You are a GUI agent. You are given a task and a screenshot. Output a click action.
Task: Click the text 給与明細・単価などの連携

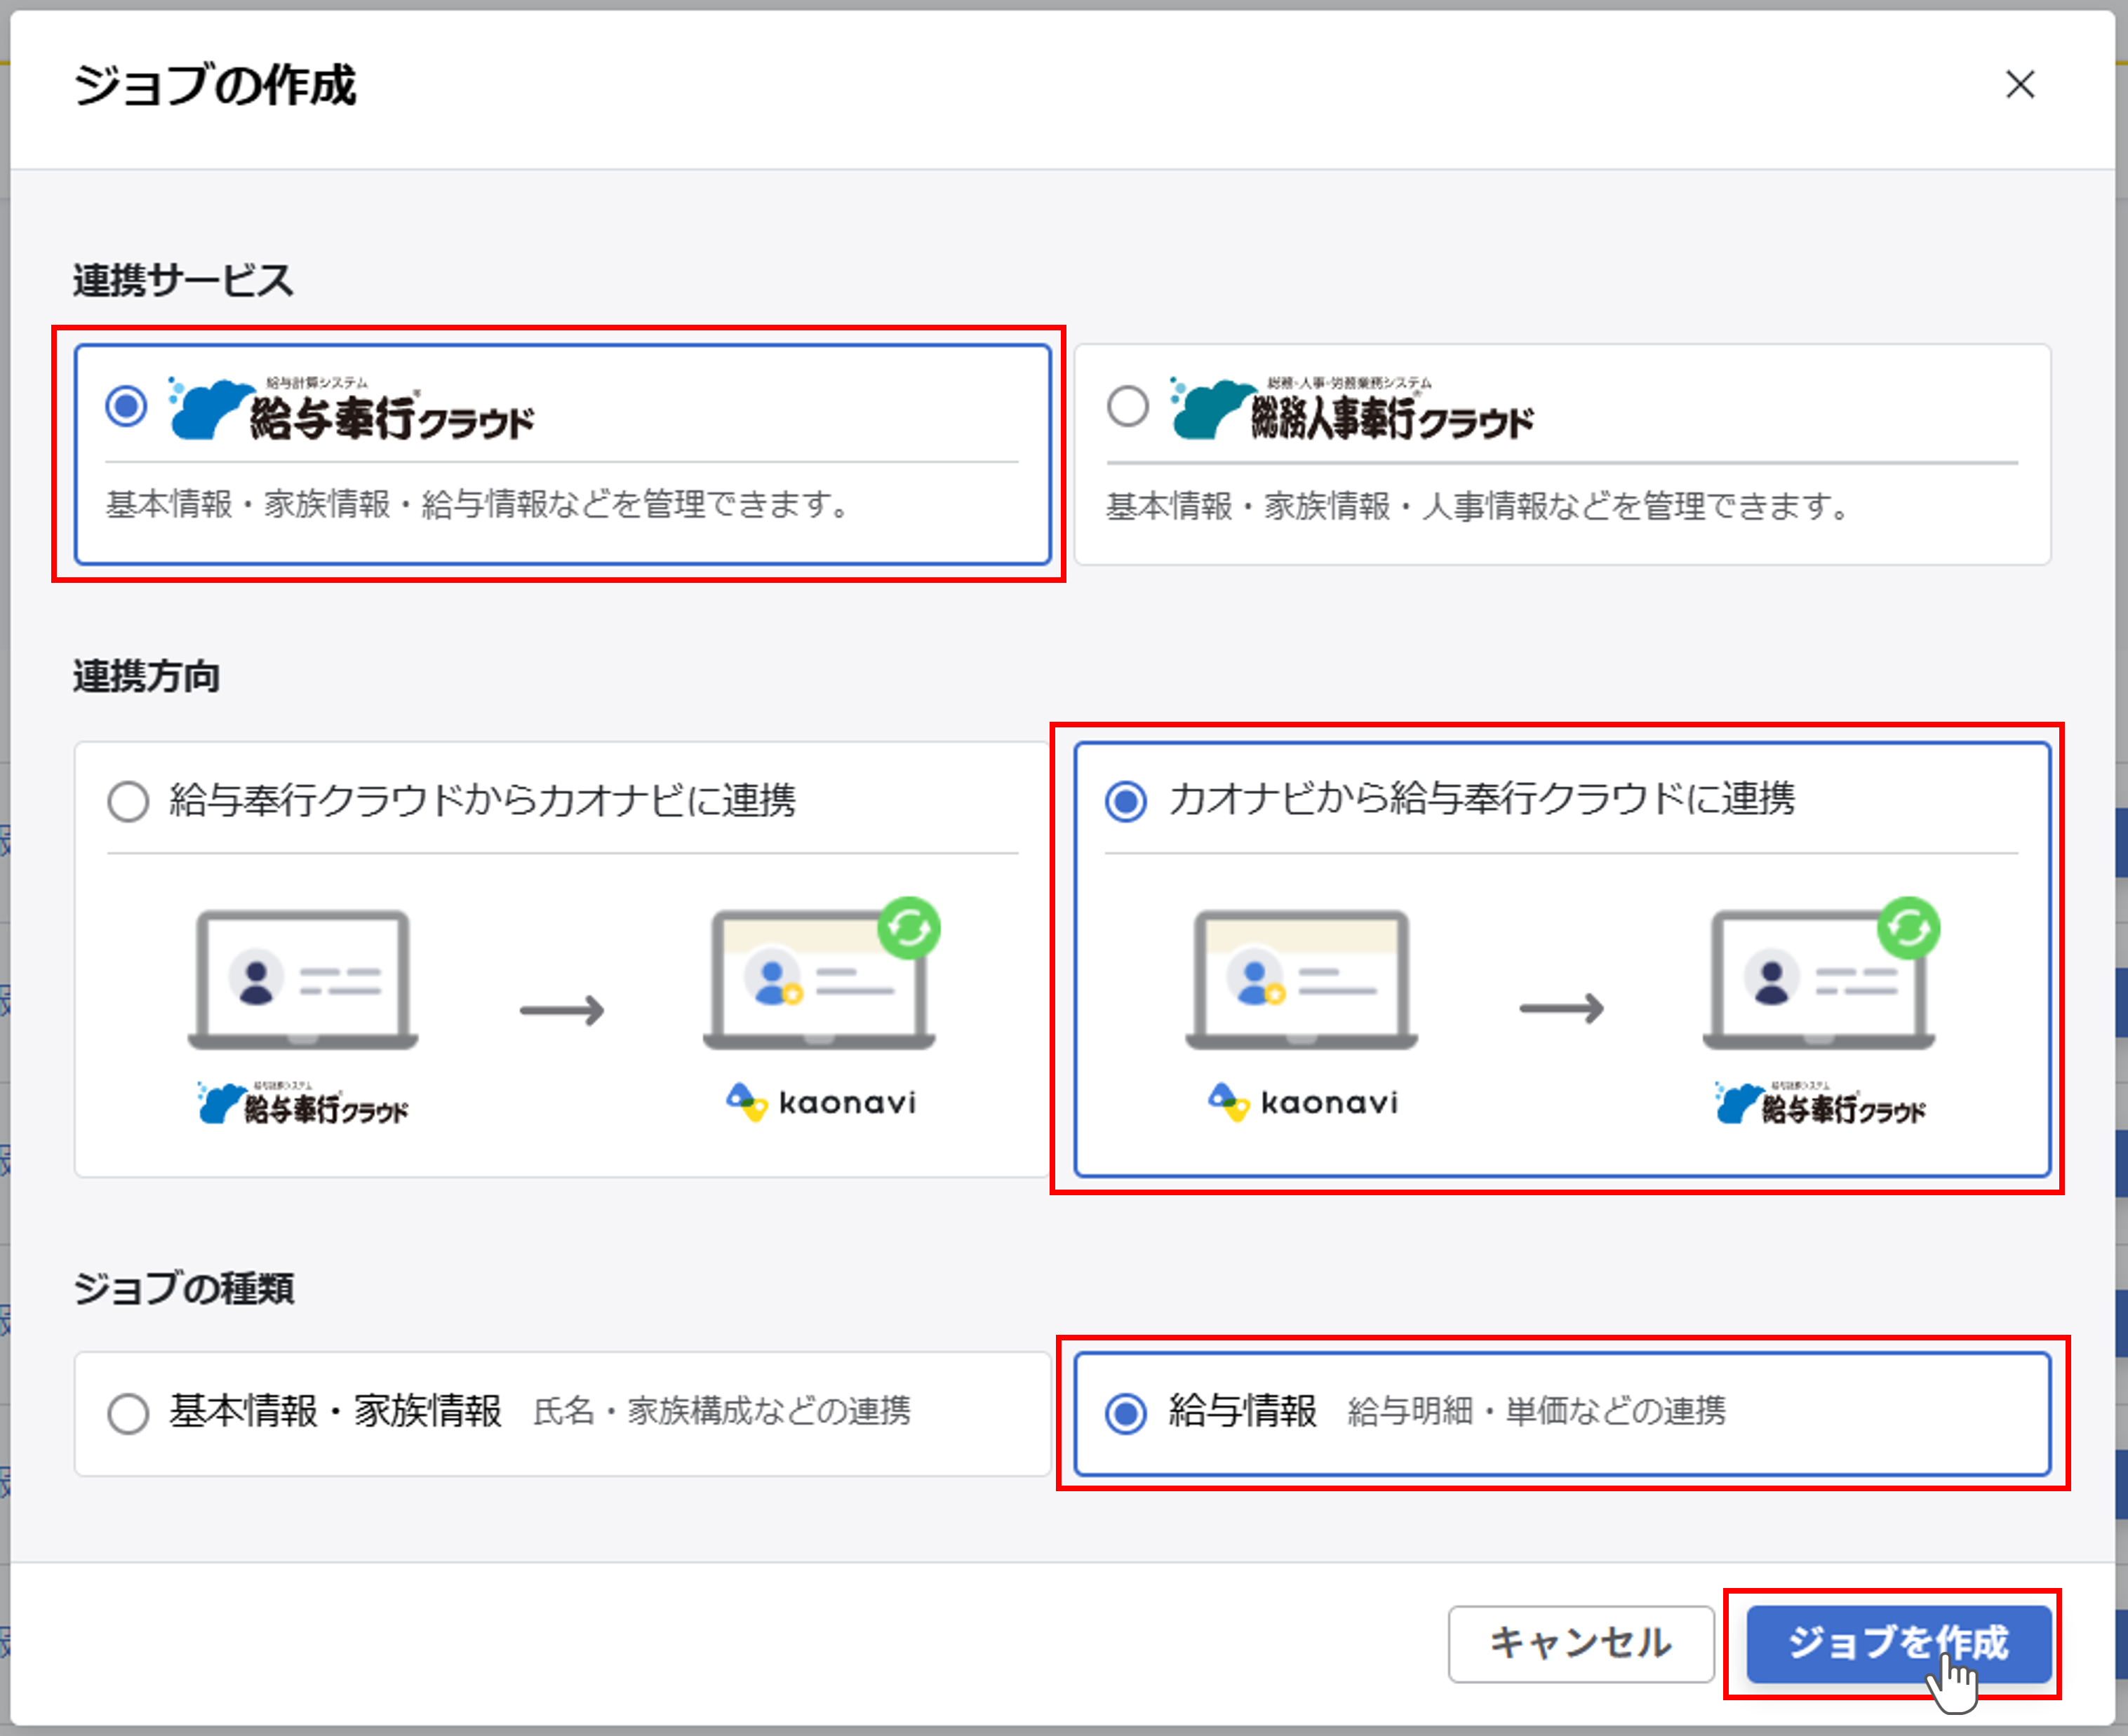click(x=1536, y=1411)
